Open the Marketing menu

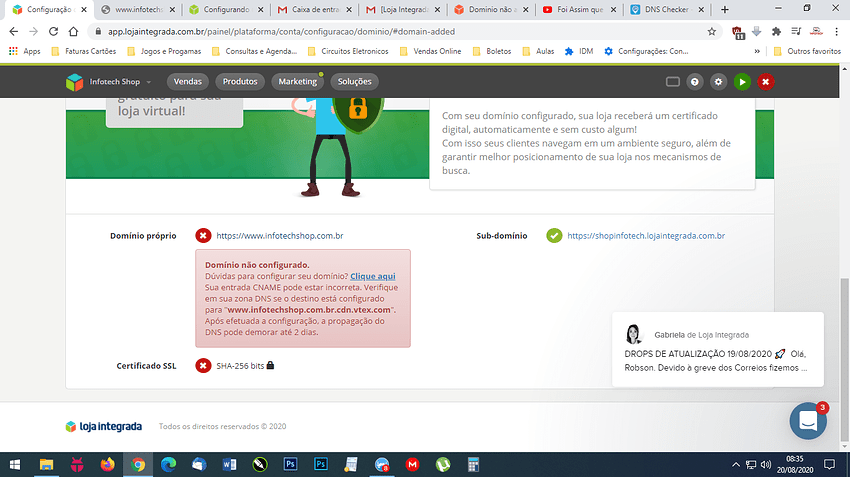(x=298, y=81)
